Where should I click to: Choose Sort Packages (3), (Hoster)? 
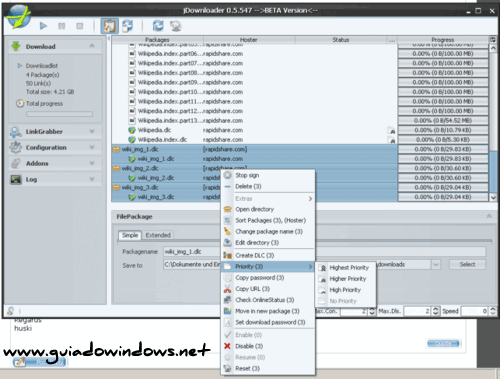268,220
